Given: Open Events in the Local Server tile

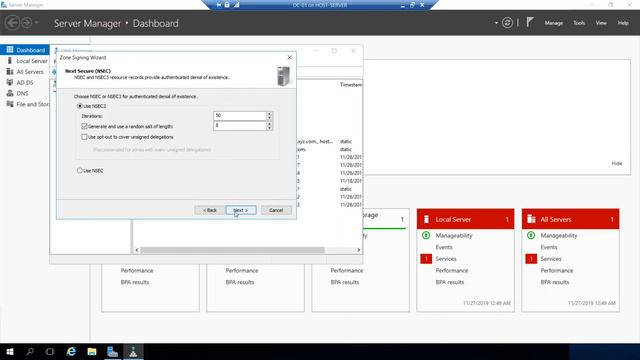Looking at the screenshot, I should pyautogui.click(x=444, y=247).
